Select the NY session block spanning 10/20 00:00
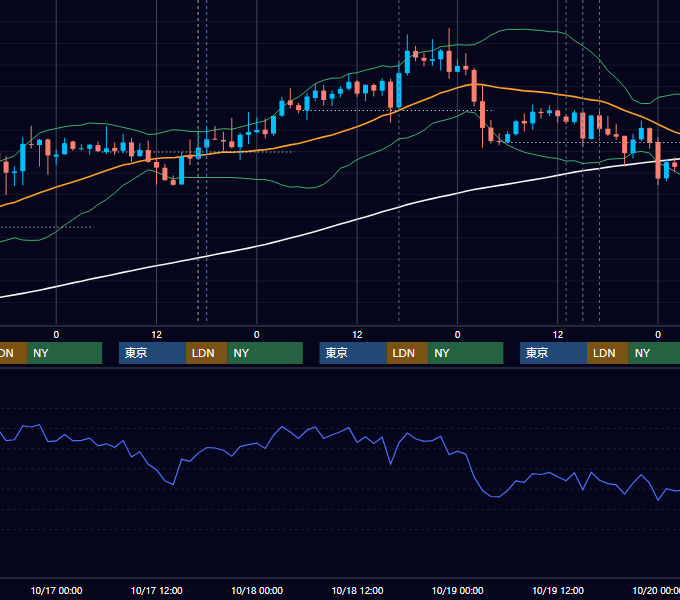 pos(654,353)
